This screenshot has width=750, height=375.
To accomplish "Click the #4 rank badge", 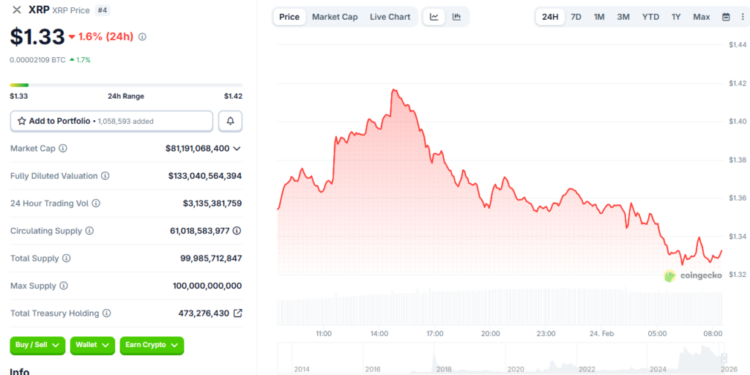I will point(101,10).
